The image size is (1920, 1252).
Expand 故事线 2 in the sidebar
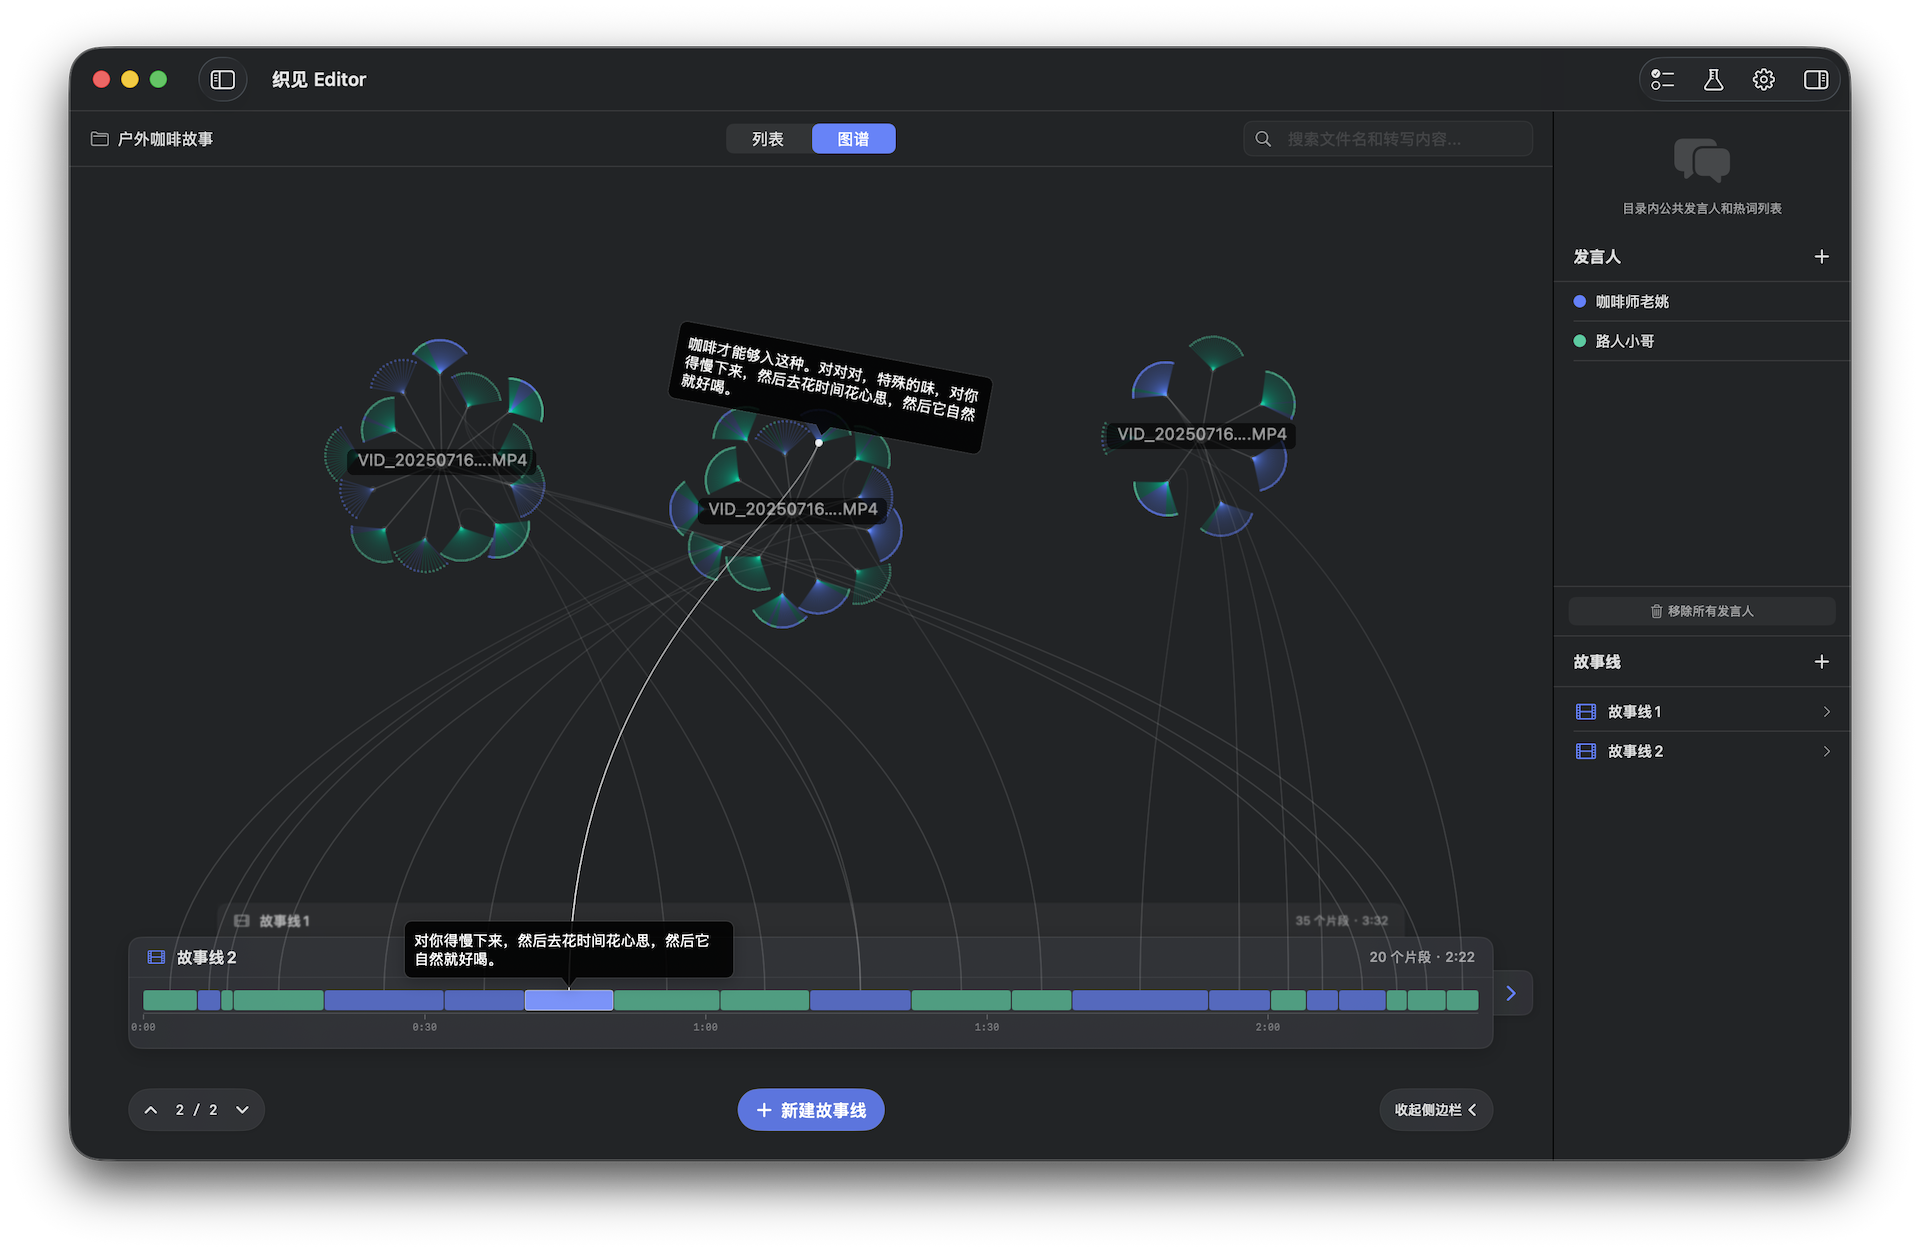(1826, 751)
